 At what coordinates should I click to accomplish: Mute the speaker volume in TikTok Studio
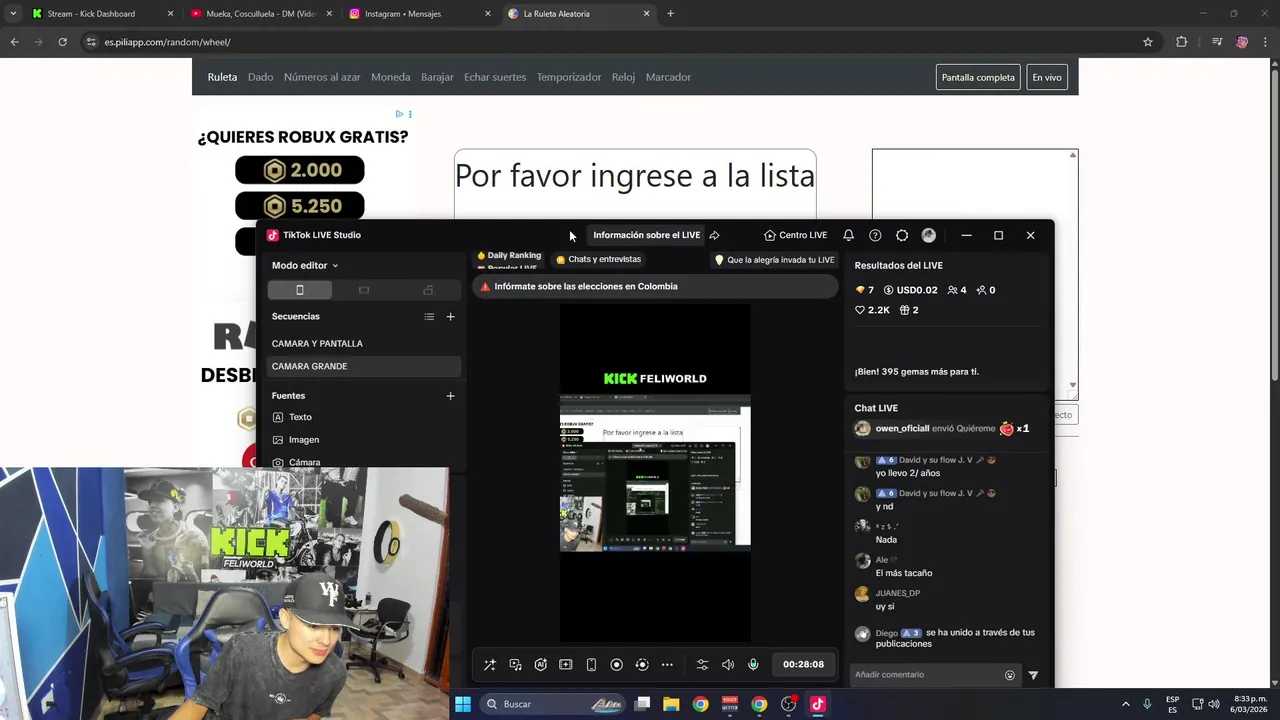pos(728,665)
